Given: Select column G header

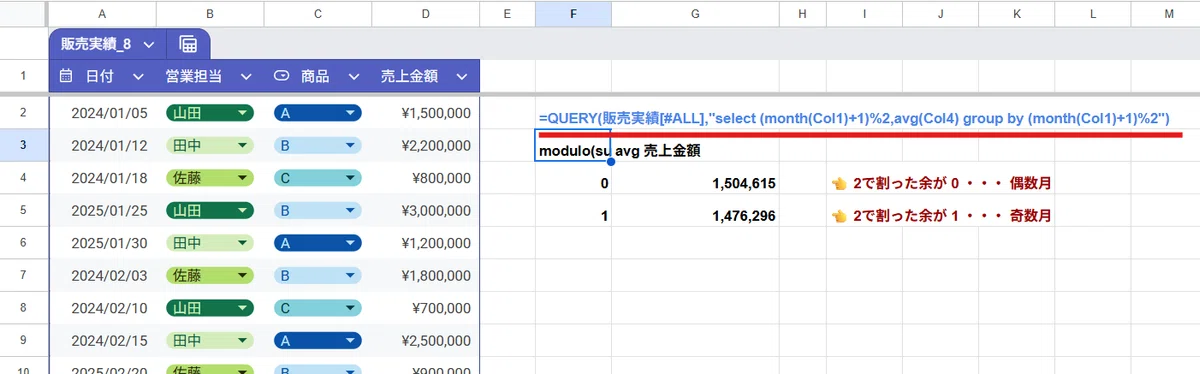Looking at the screenshot, I should pos(695,13).
